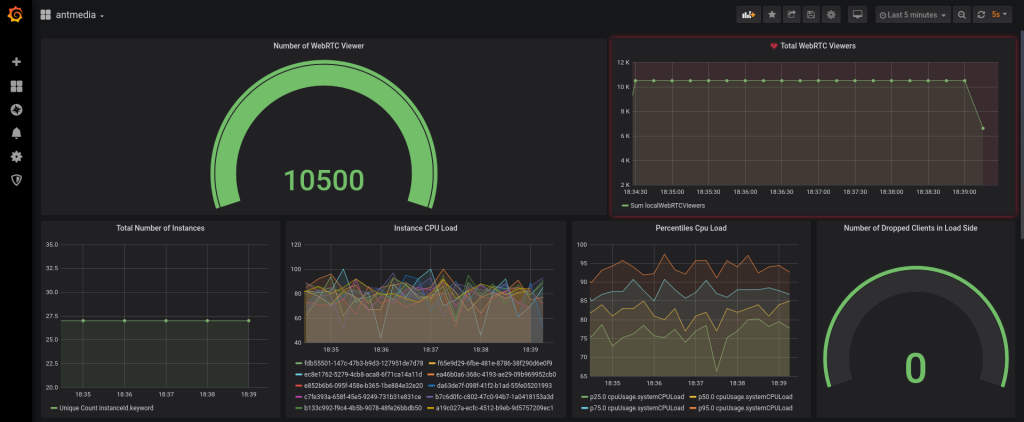Open the Last 5 minutes time picker
Image resolution: width=1024 pixels, height=422 pixels.
pyautogui.click(x=913, y=14)
